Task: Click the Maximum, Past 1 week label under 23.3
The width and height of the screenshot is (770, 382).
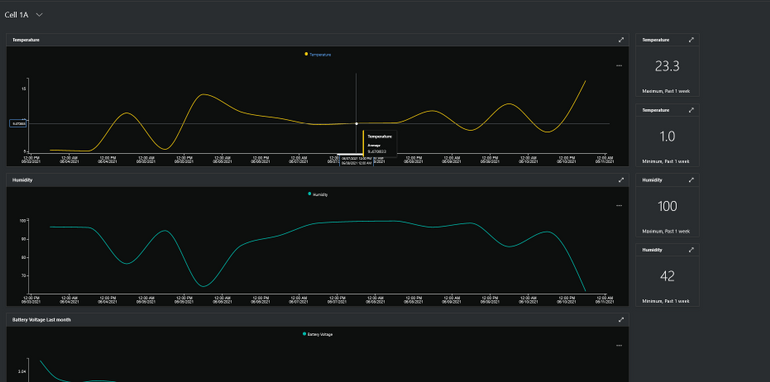Action: coord(667,91)
